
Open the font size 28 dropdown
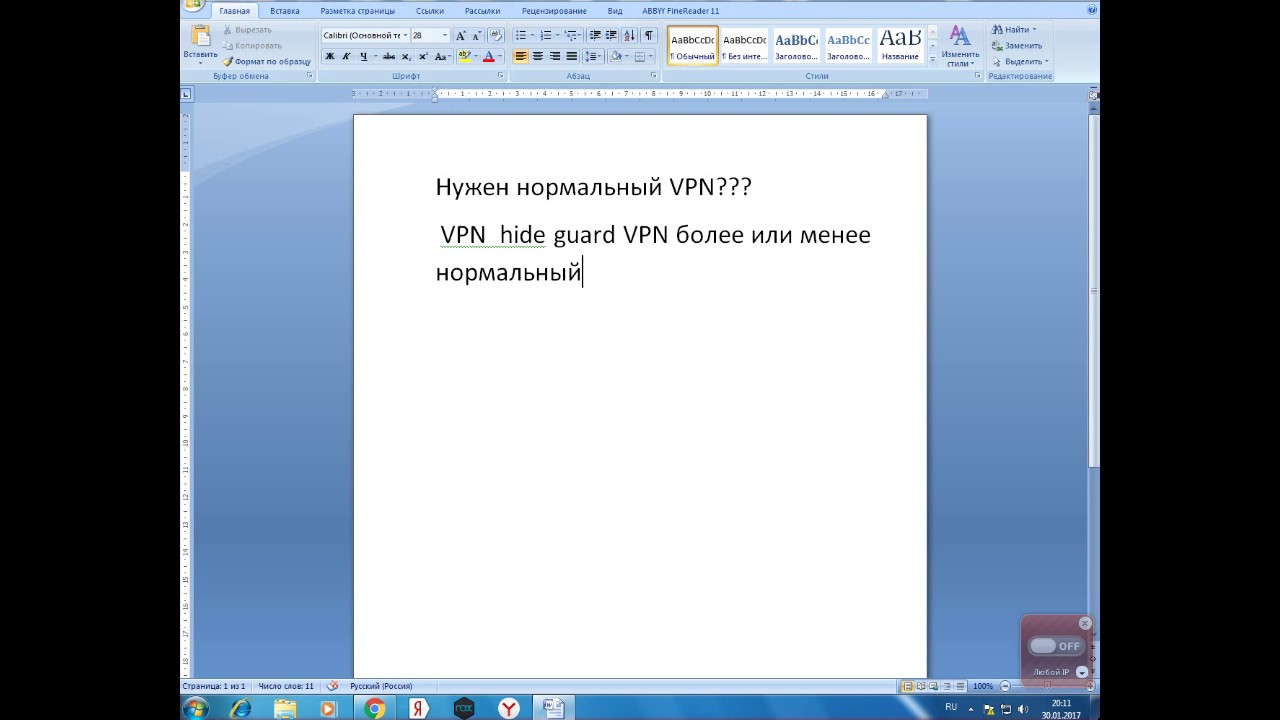pyautogui.click(x=445, y=35)
